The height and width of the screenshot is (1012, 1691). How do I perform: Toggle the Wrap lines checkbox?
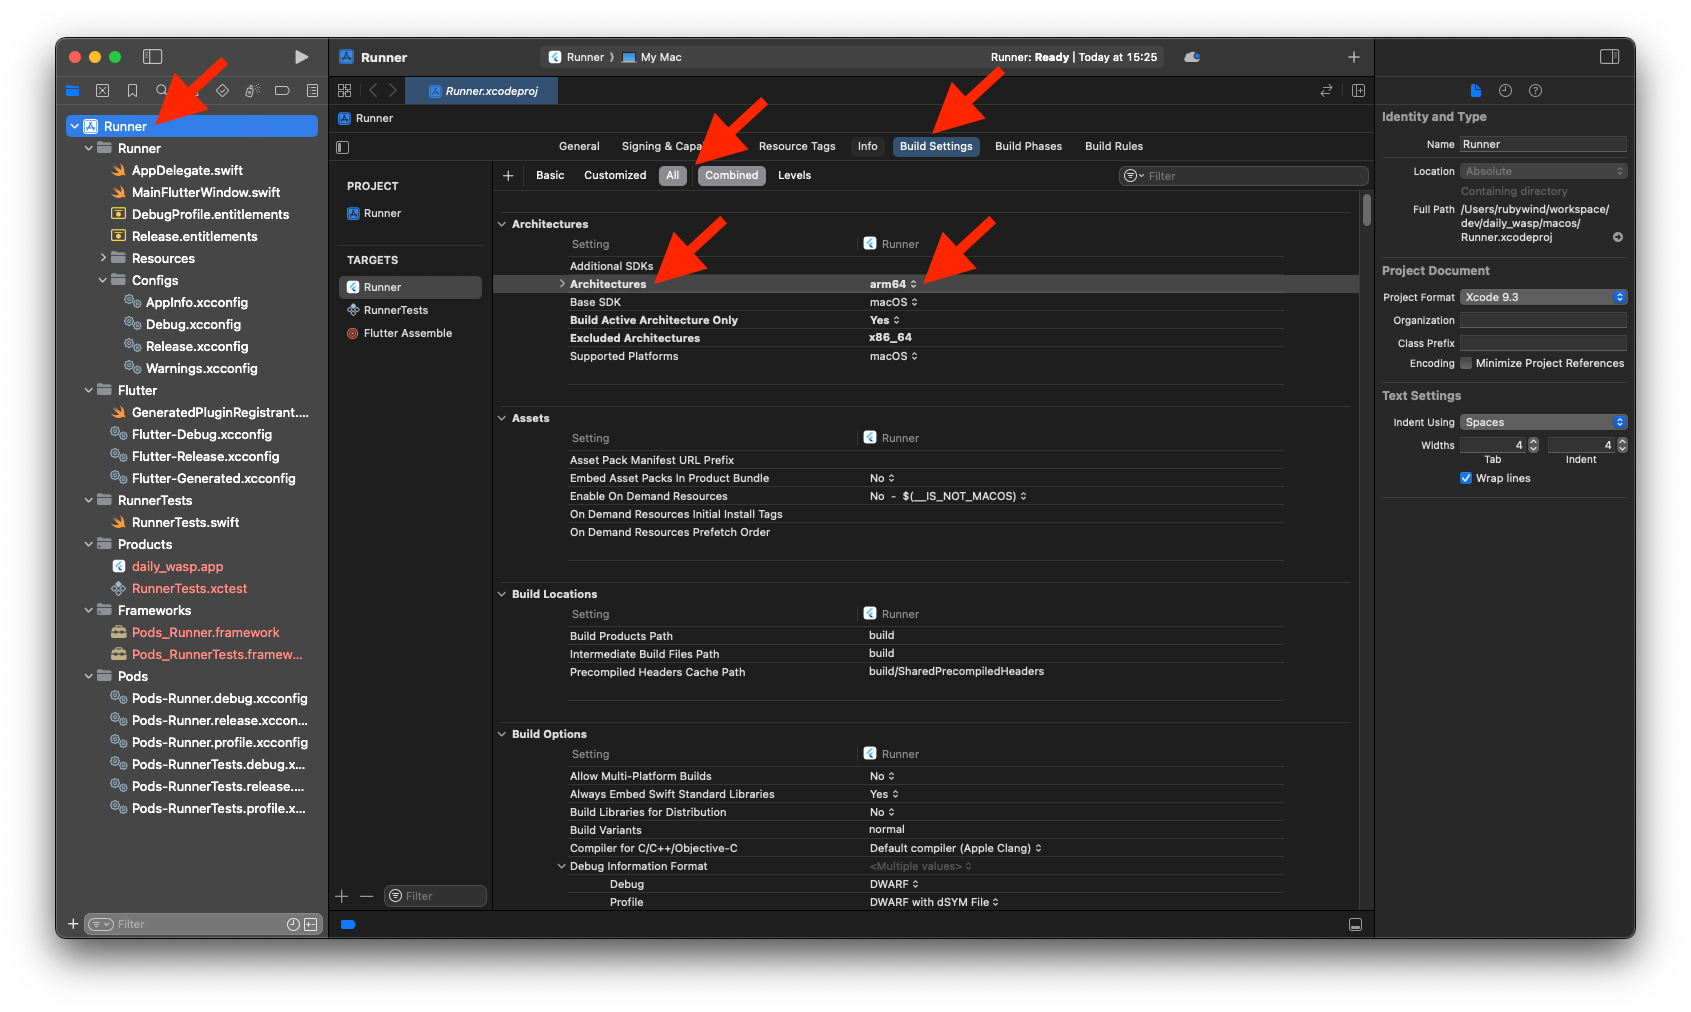[x=1466, y=478]
